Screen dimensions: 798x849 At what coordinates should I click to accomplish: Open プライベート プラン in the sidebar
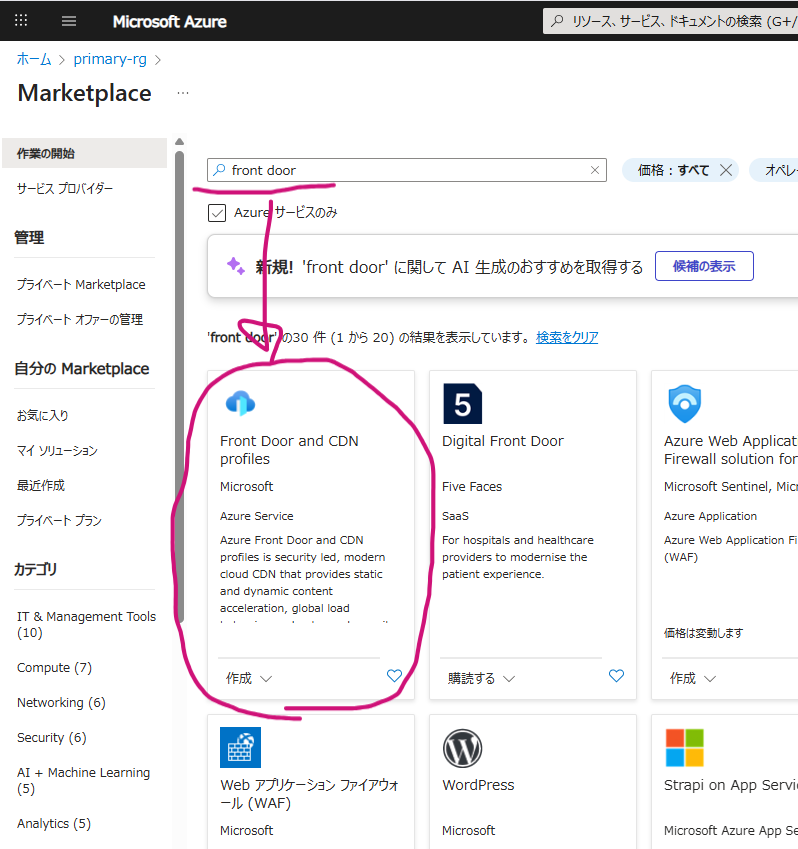click(x=59, y=520)
